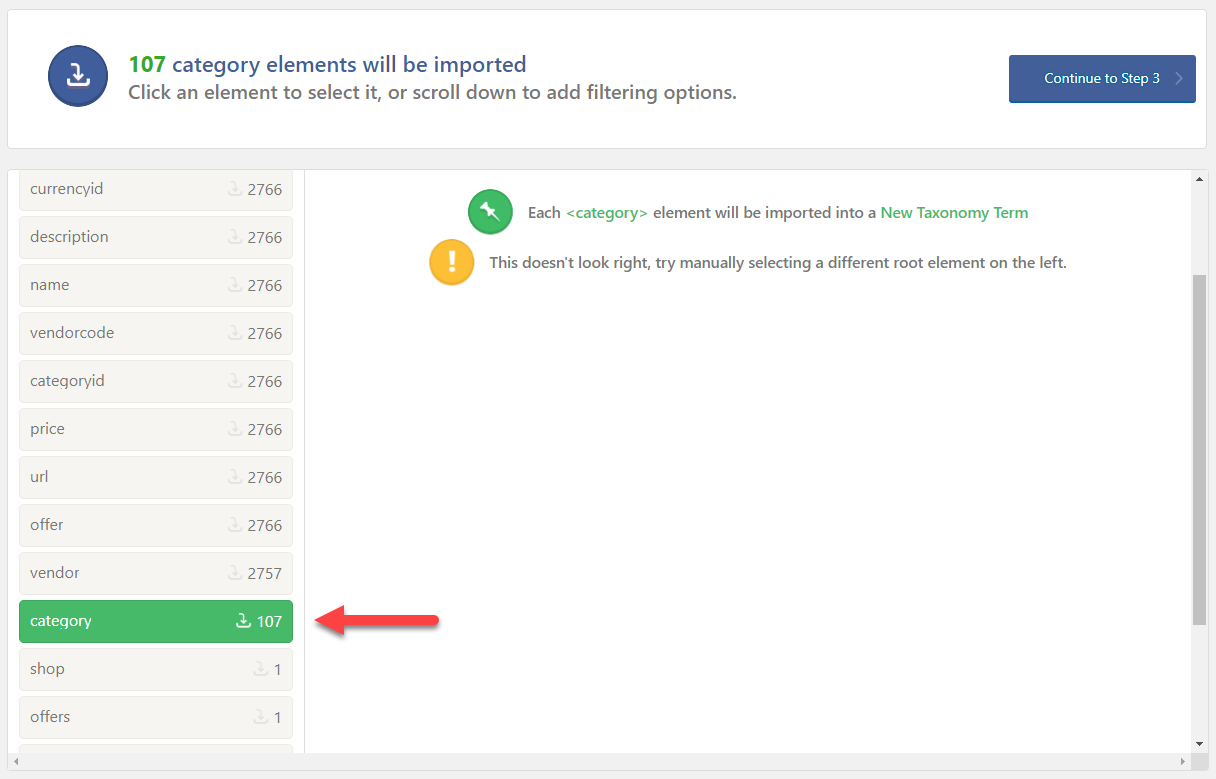Pick the price element
1216x779 pixels.
(156, 429)
